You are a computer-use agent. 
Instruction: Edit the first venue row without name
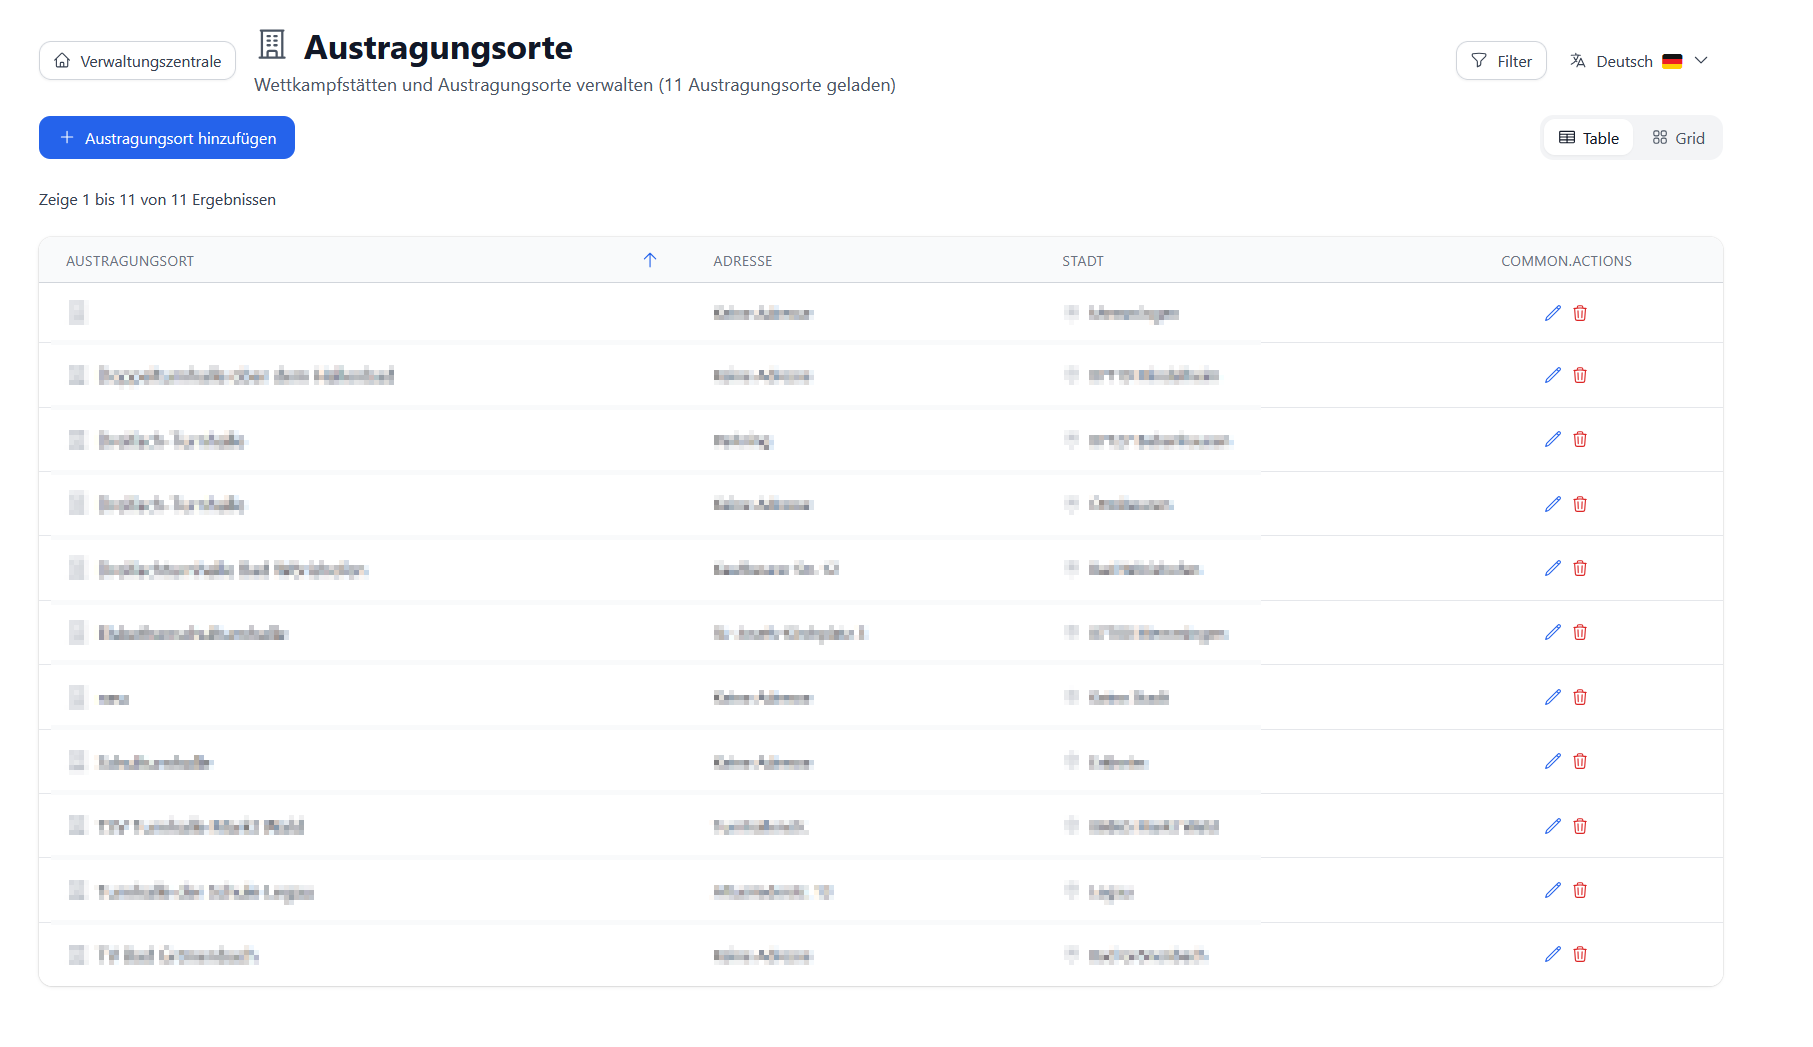tap(1553, 313)
